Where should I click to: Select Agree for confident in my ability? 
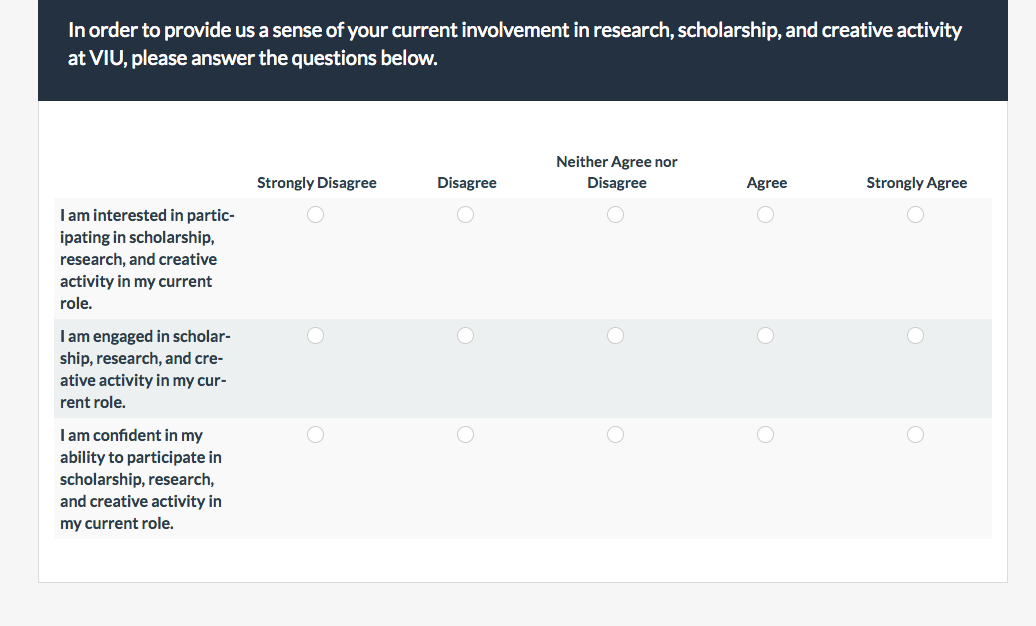click(x=766, y=435)
